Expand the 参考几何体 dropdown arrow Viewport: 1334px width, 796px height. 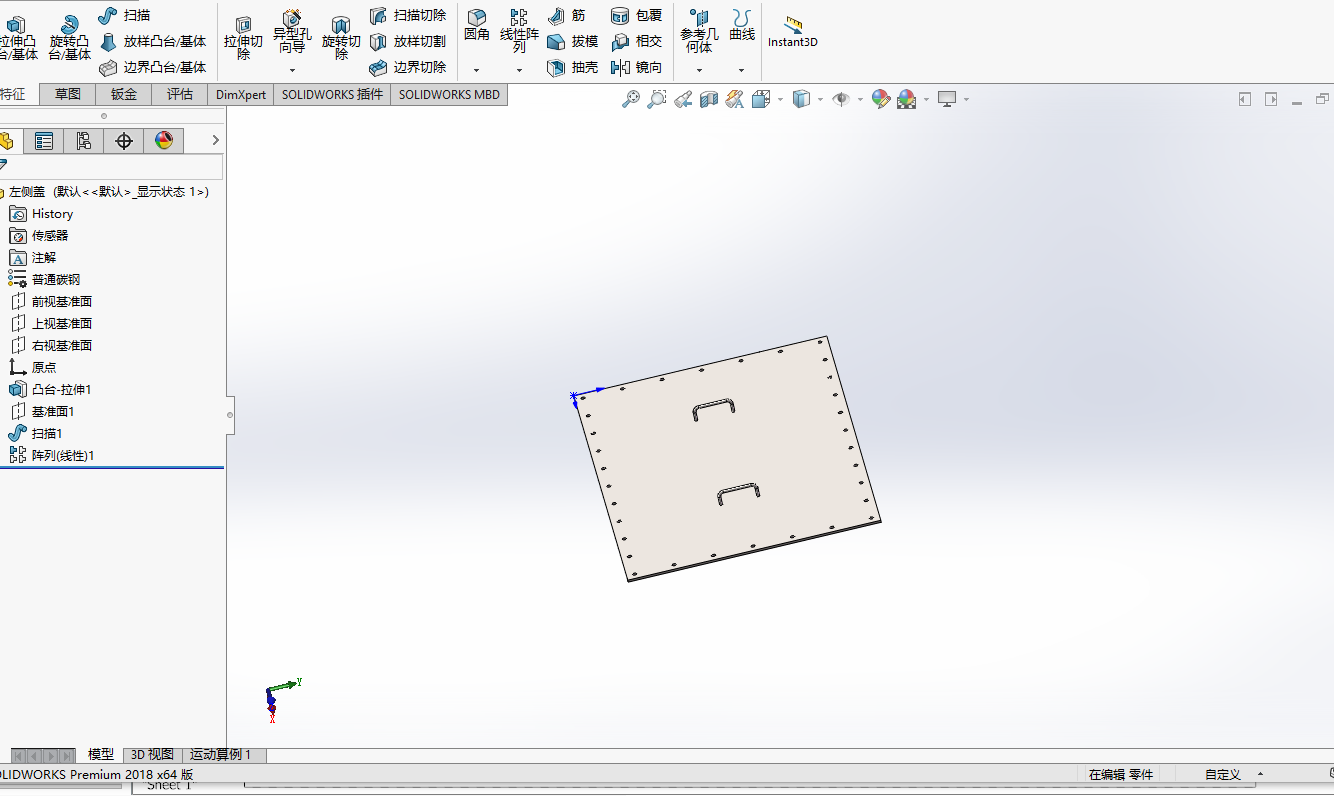pyautogui.click(x=699, y=70)
